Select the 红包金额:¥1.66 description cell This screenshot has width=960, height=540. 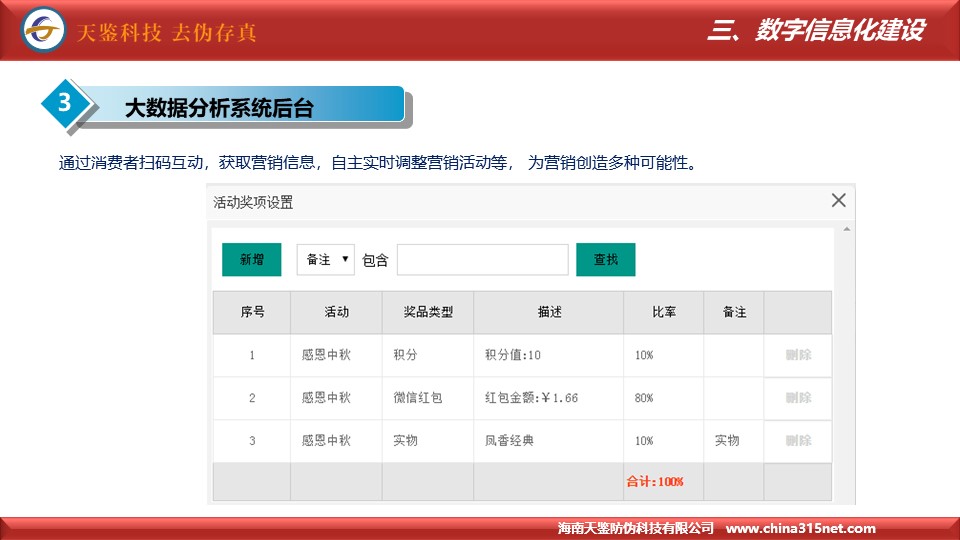point(531,398)
